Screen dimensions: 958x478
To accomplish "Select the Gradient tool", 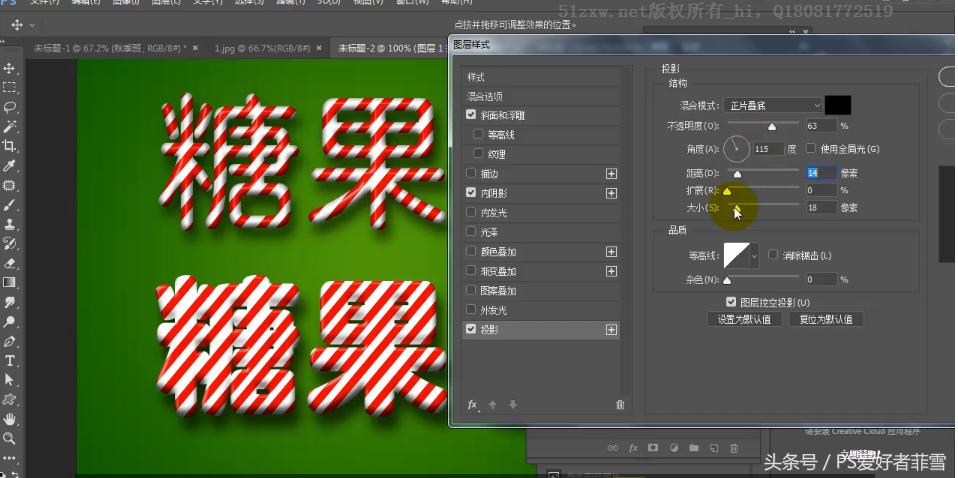I will click(x=9, y=282).
